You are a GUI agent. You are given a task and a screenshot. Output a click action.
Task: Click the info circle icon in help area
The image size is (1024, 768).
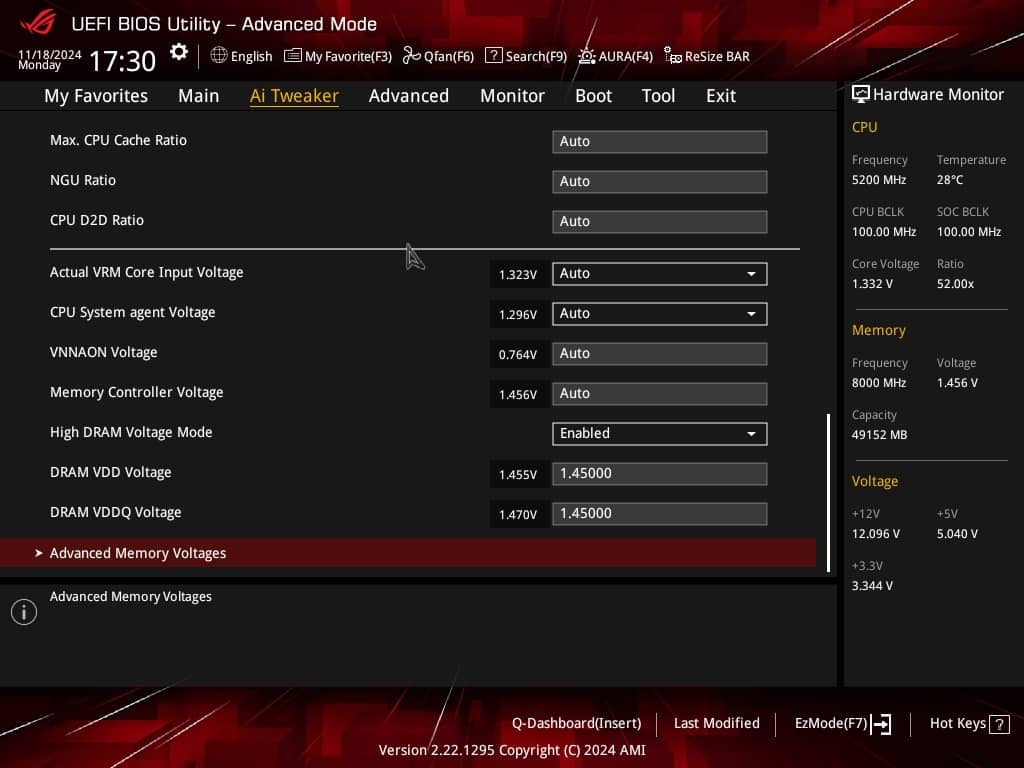pos(24,612)
